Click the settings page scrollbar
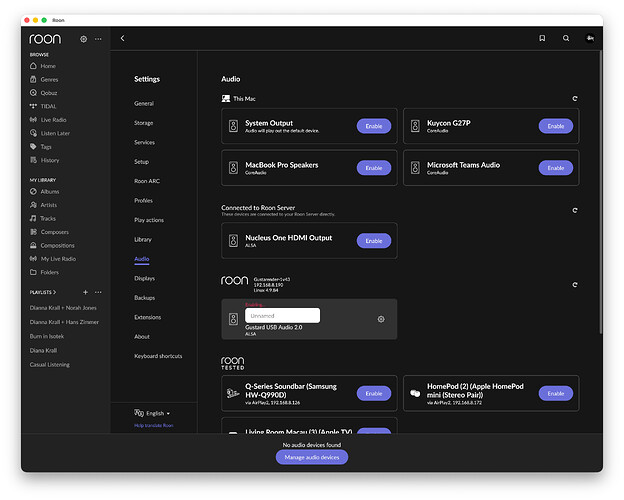The image size is (624, 500). [x=600, y=191]
